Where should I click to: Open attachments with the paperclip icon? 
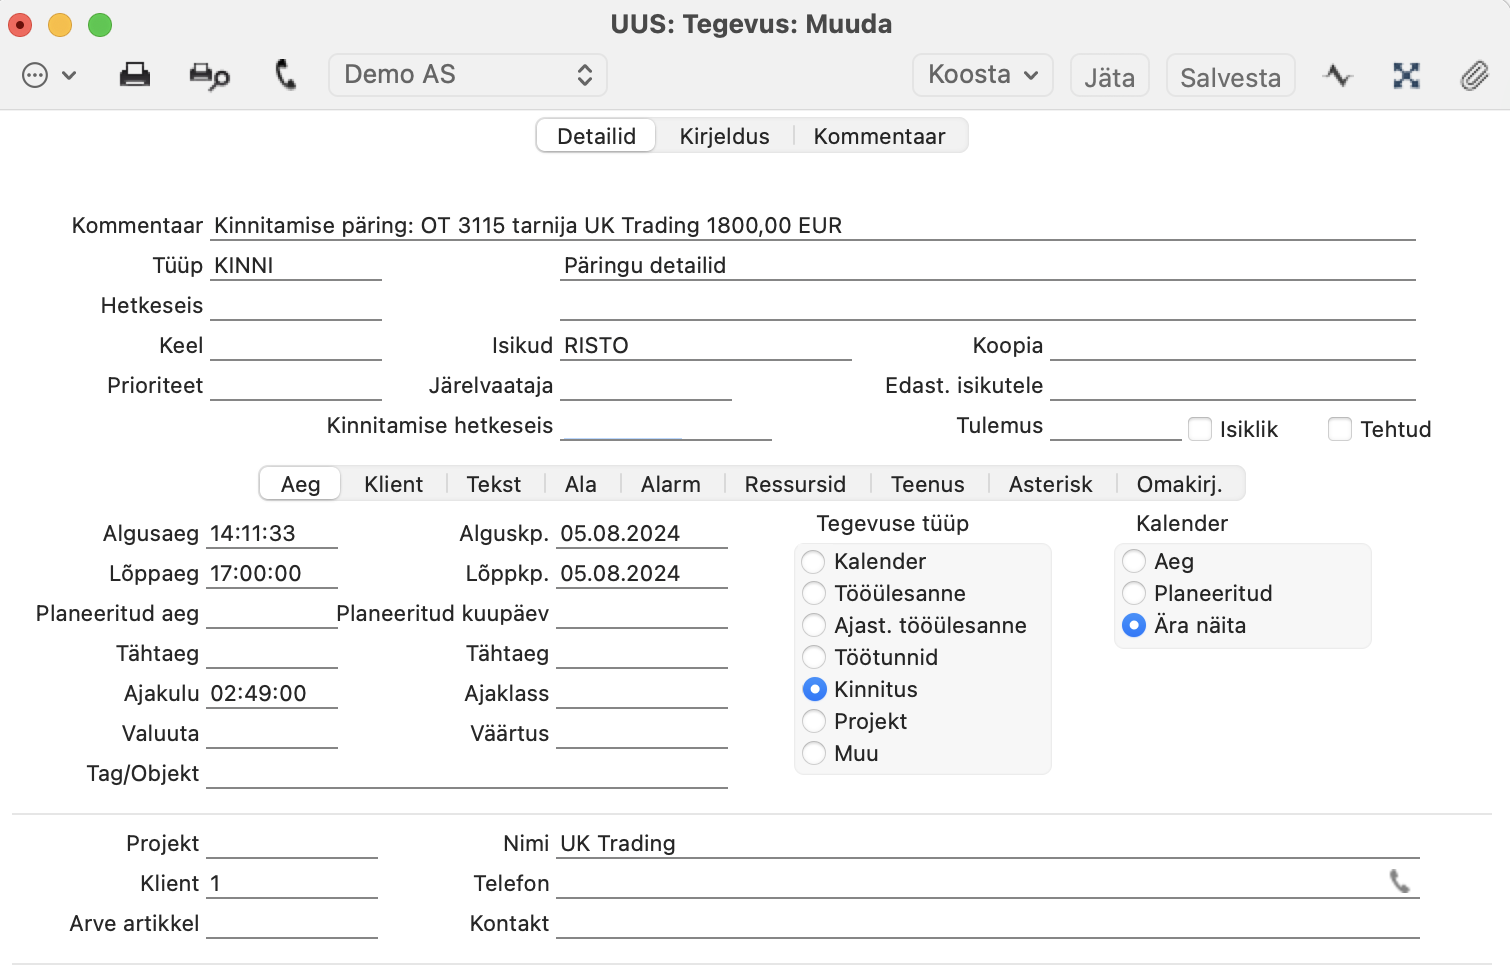coord(1474,75)
